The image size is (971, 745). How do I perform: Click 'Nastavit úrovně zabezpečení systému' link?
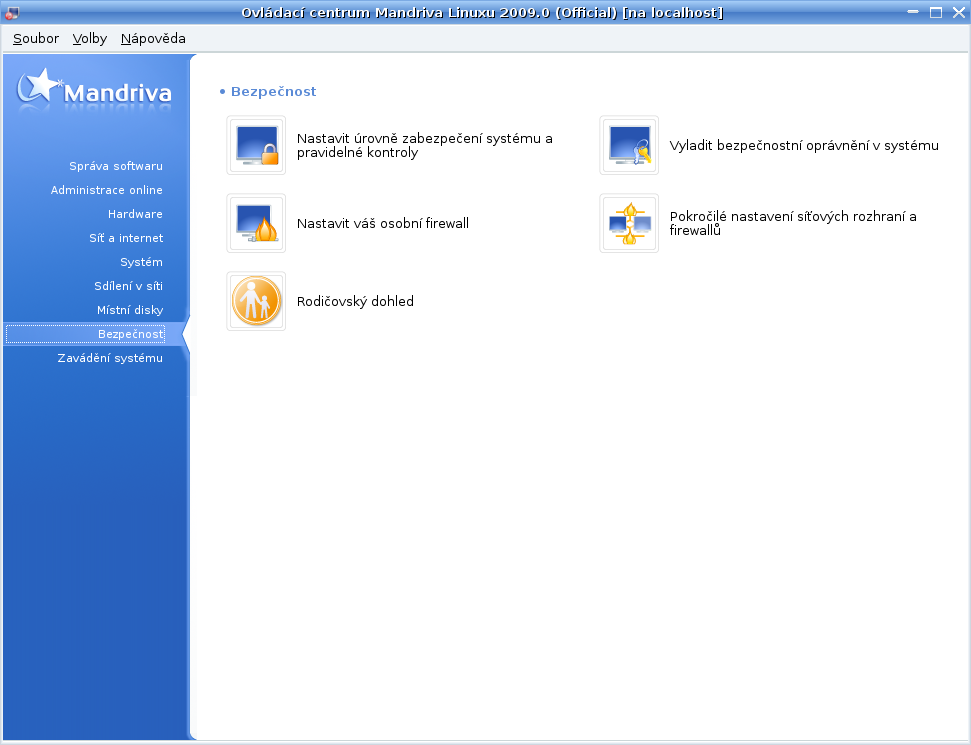click(425, 146)
